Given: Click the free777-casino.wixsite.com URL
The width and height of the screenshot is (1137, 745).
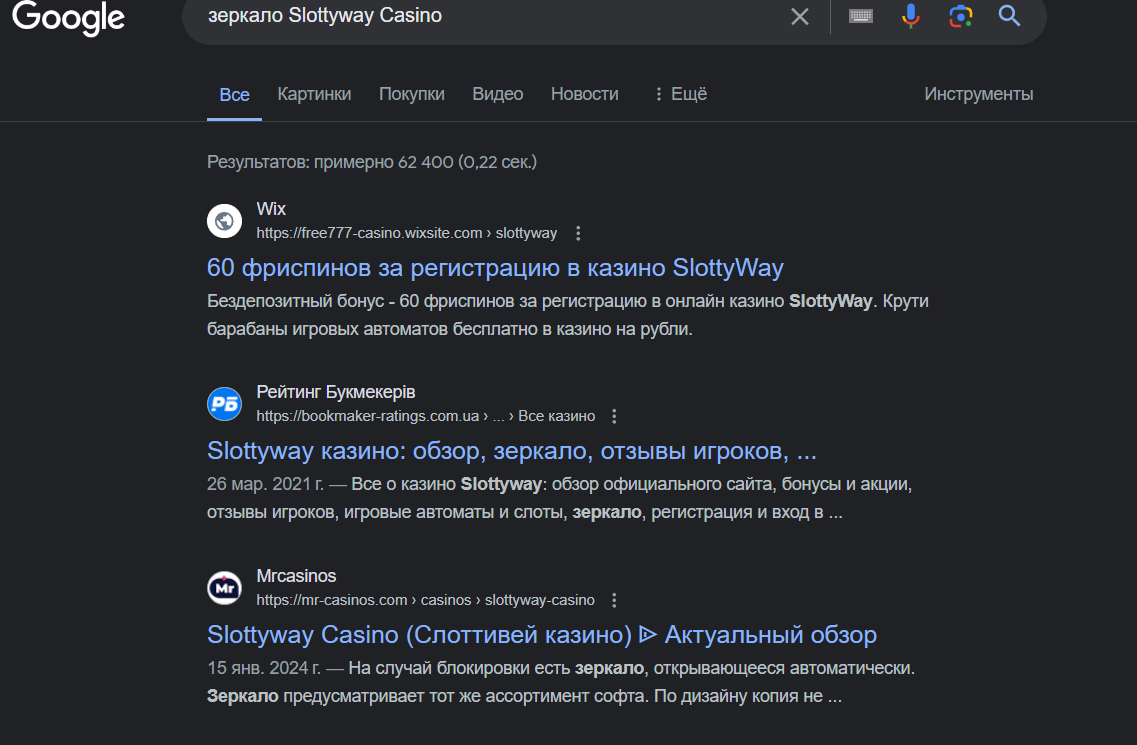Looking at the screenshot, I should click(407, 234).
